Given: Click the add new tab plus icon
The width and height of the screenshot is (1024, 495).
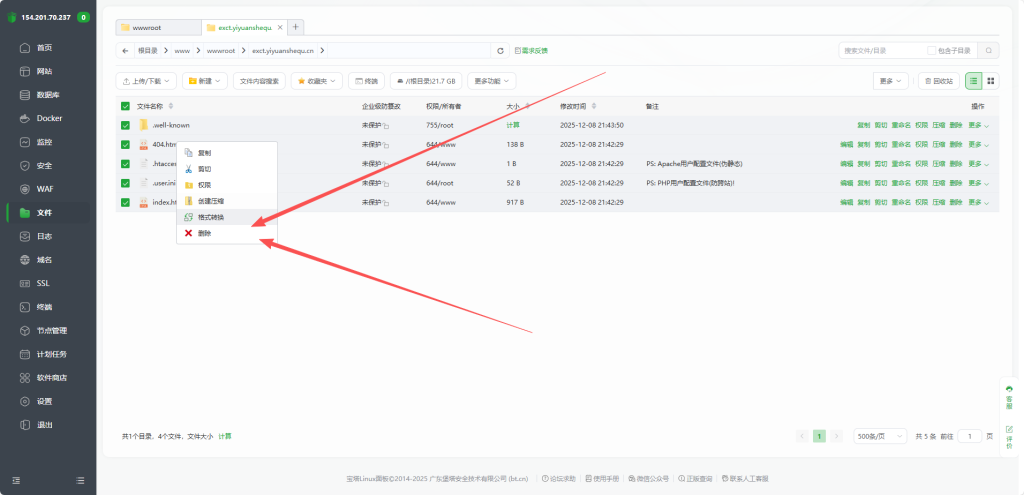Looking at the screenshot, I should click(x=296, y=27).
